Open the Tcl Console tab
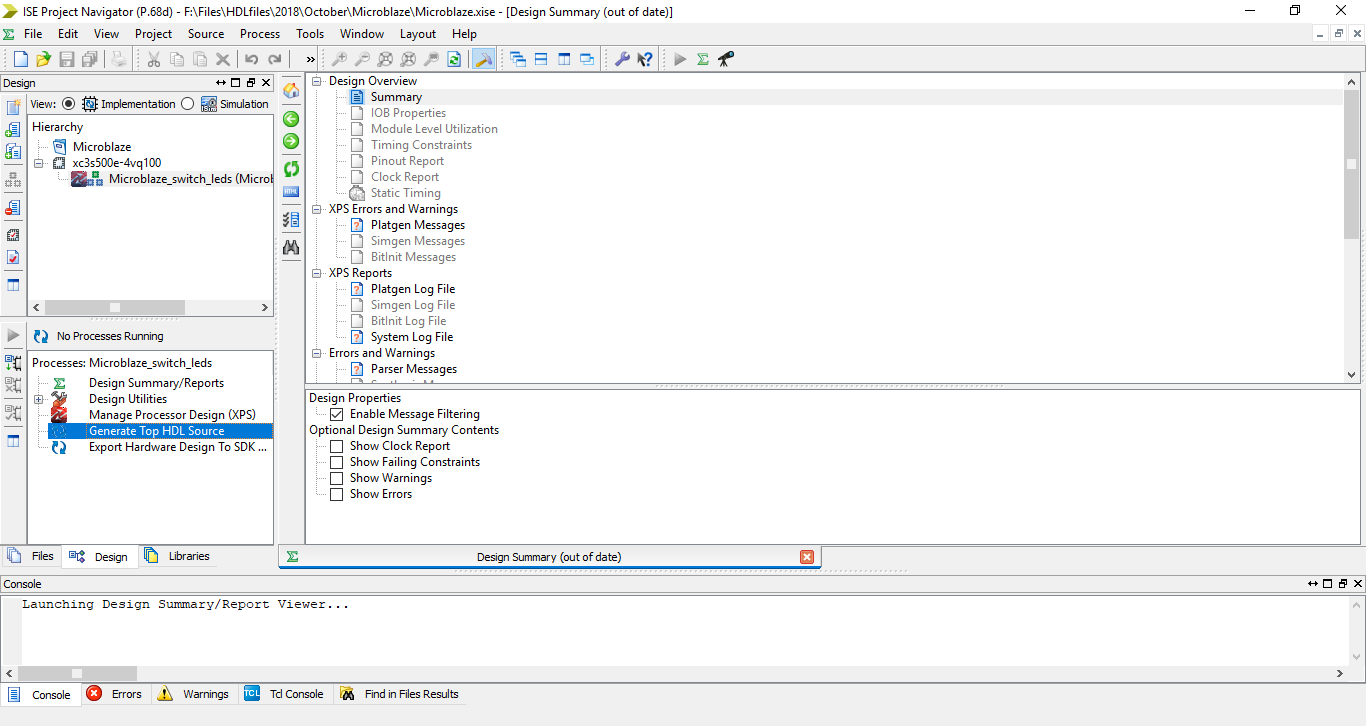Viewport: 1366px width, 726px height. (284, 694)
